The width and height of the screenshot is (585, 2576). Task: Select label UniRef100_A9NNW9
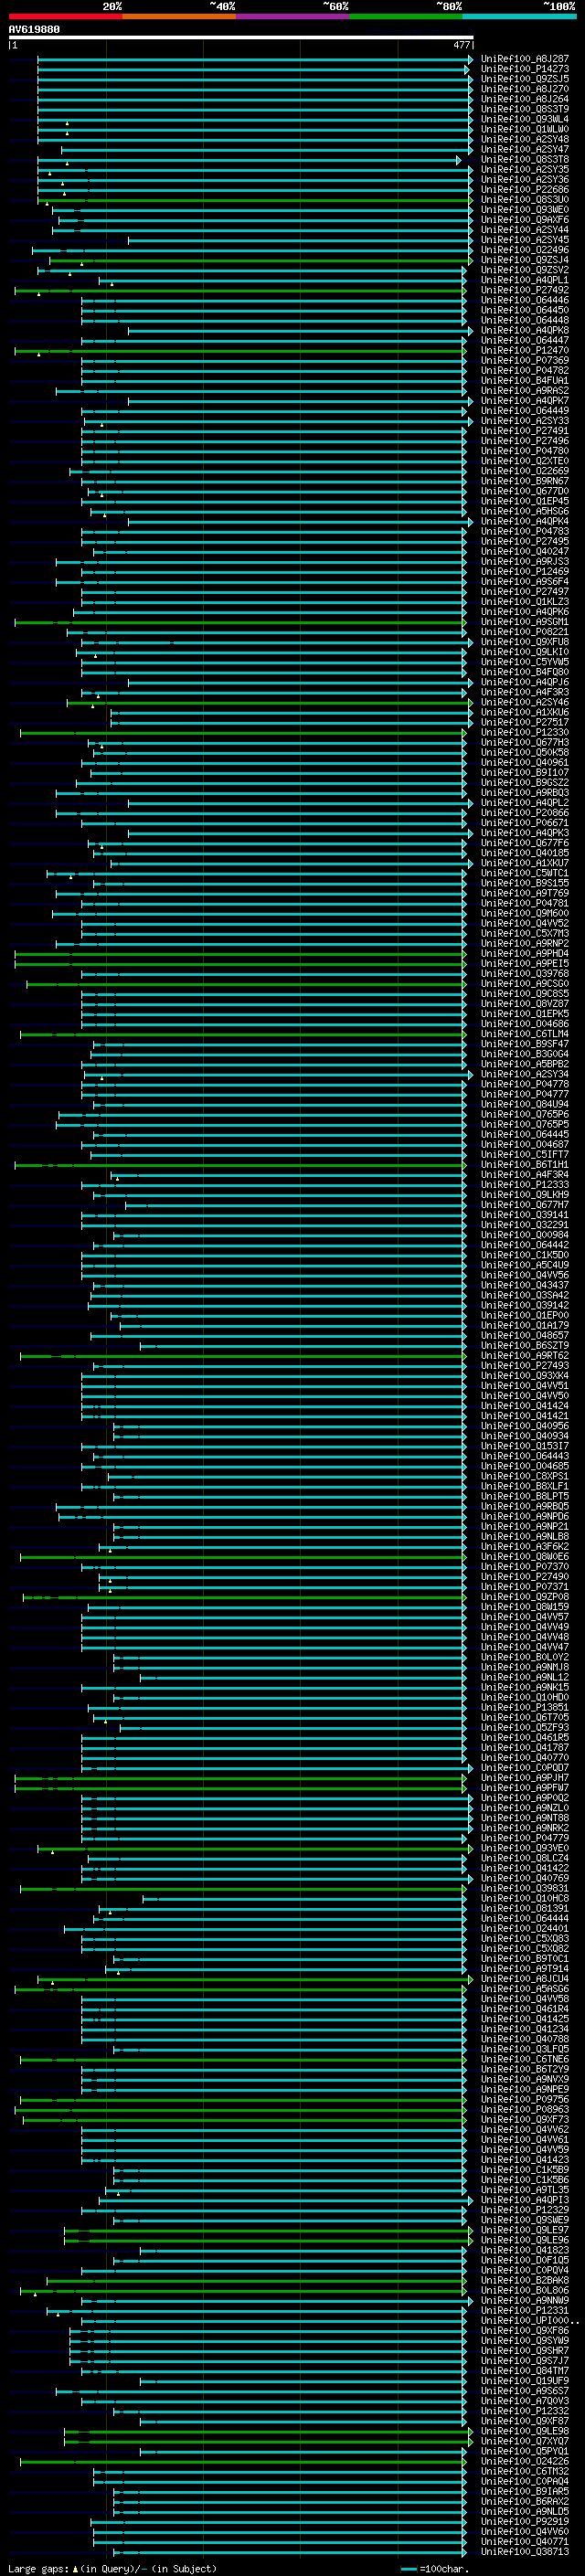pos(525,2300)
